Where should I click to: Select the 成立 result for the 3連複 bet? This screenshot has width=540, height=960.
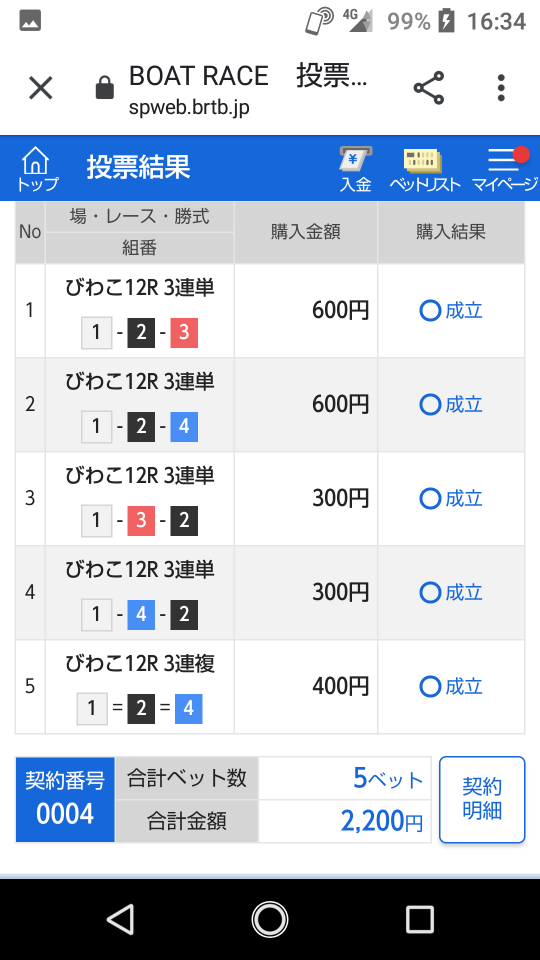click(x=451, y=687)
